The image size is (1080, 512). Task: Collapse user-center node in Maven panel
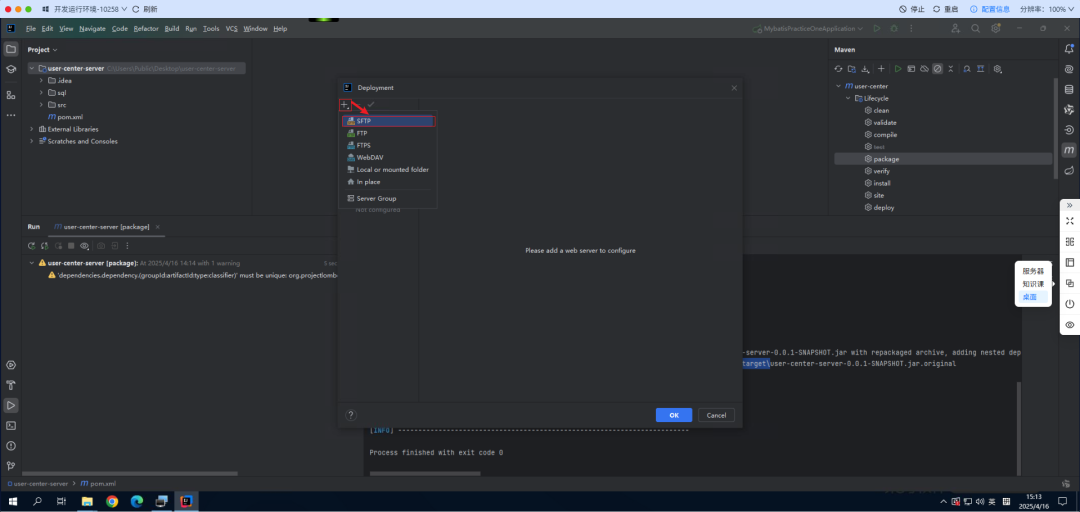pyautogui.click(x=838, y=86)
